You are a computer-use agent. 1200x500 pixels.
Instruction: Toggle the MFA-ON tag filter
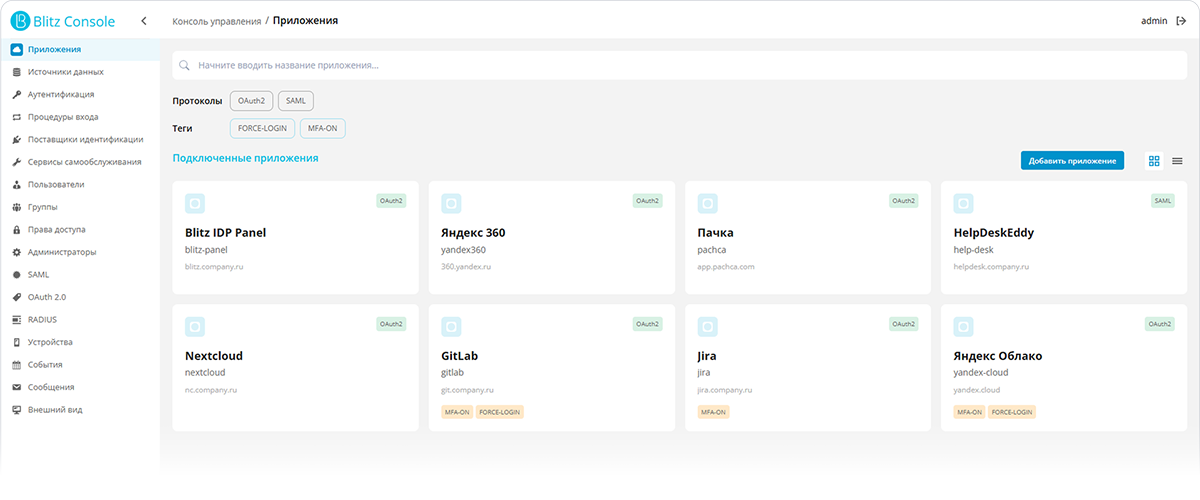(322, 129)
